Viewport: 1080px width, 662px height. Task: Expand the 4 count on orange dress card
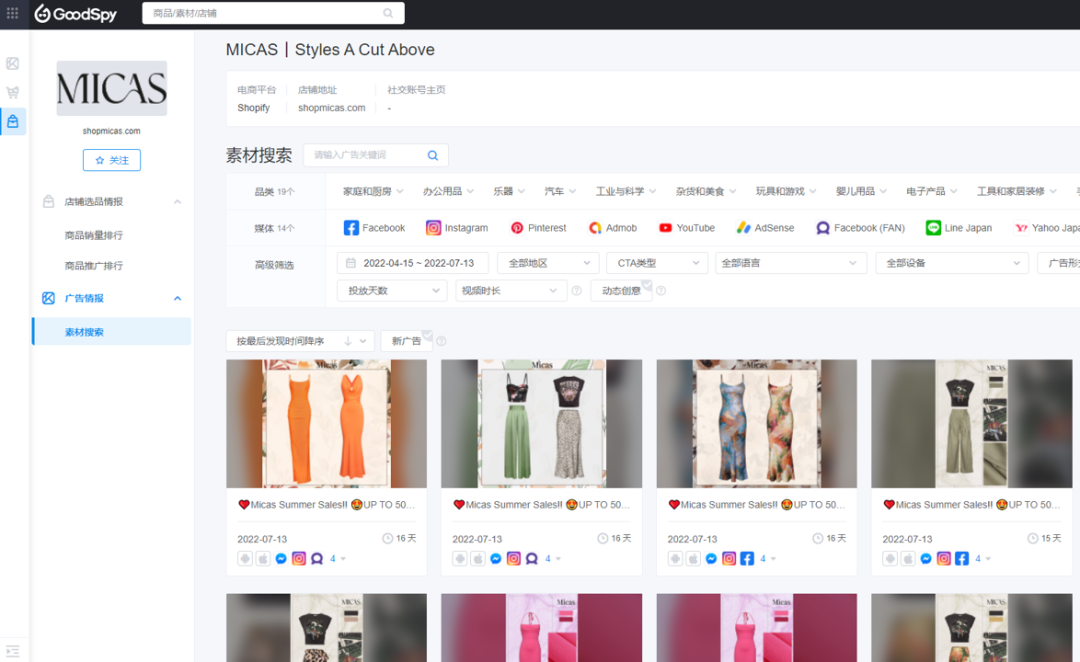click(338, 559)
